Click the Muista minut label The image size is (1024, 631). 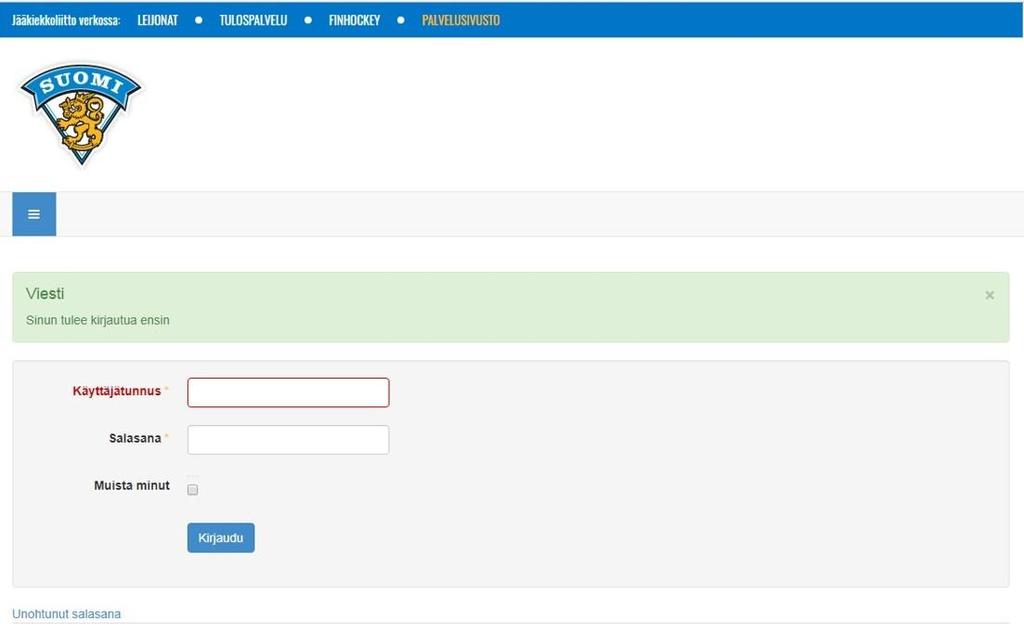(132, 485)
